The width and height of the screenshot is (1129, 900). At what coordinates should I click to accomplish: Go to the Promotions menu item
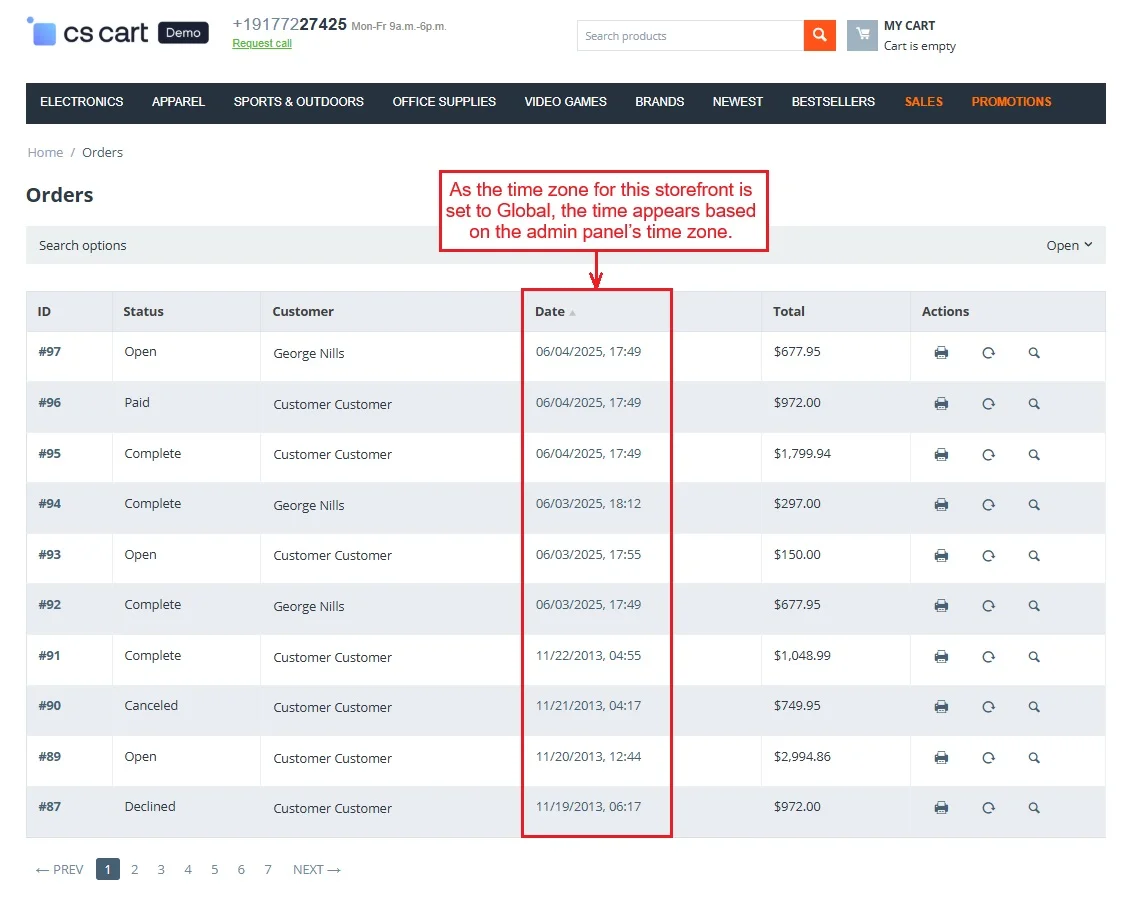coord(1011,102)
